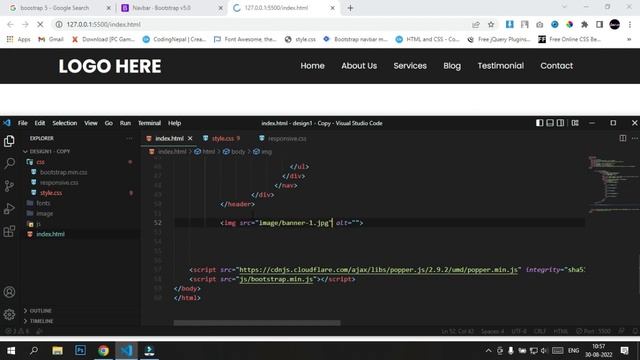The height and width of the screenshot is (360, 640).
Task: Expand the OUTLINE section
Action: tap(40, 311)
